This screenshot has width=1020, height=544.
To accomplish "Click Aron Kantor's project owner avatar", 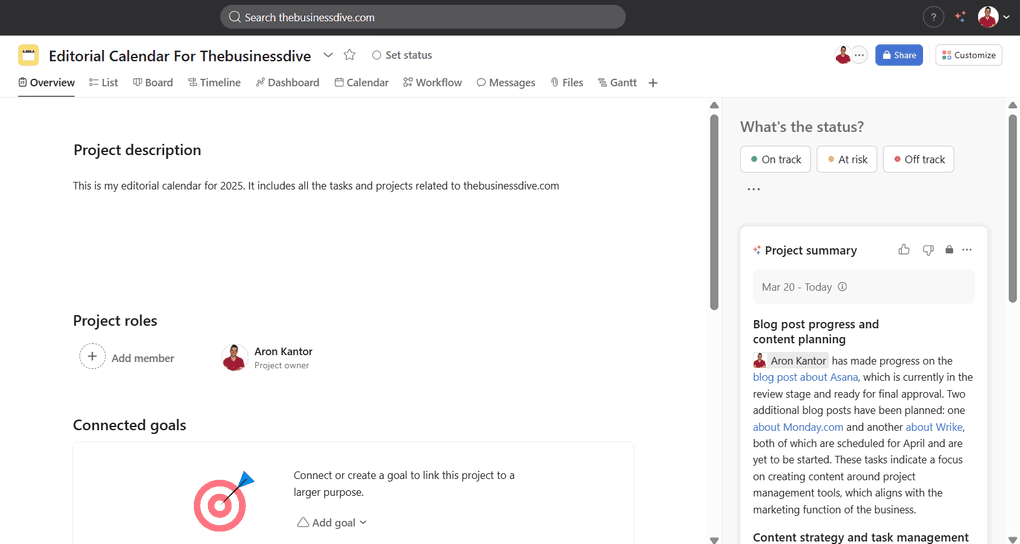I will (234, 357).
